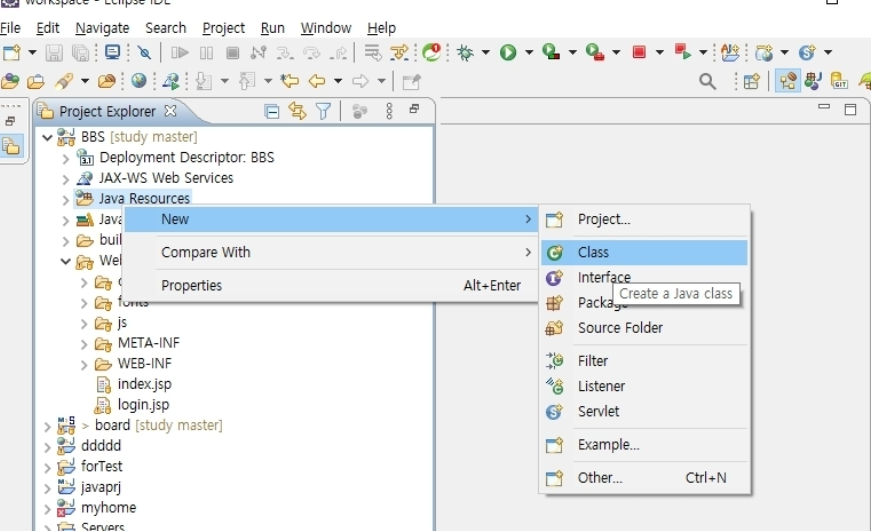
Task: Click the Open Perspective icon
Action: 751,82
